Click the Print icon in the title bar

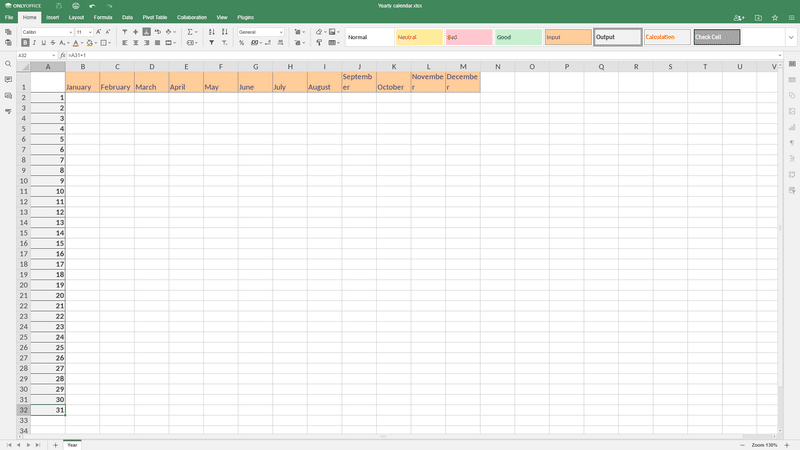click(76, 6)
